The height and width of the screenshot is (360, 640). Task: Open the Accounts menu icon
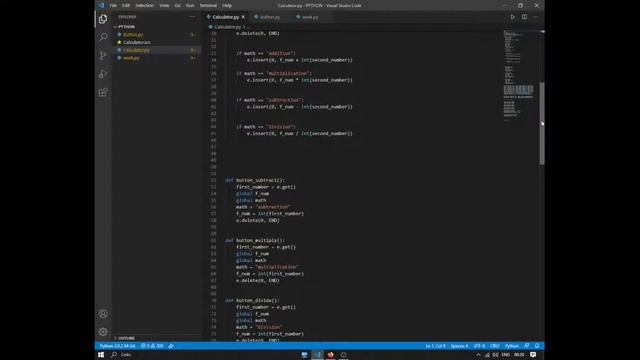(x=103, y=313)
